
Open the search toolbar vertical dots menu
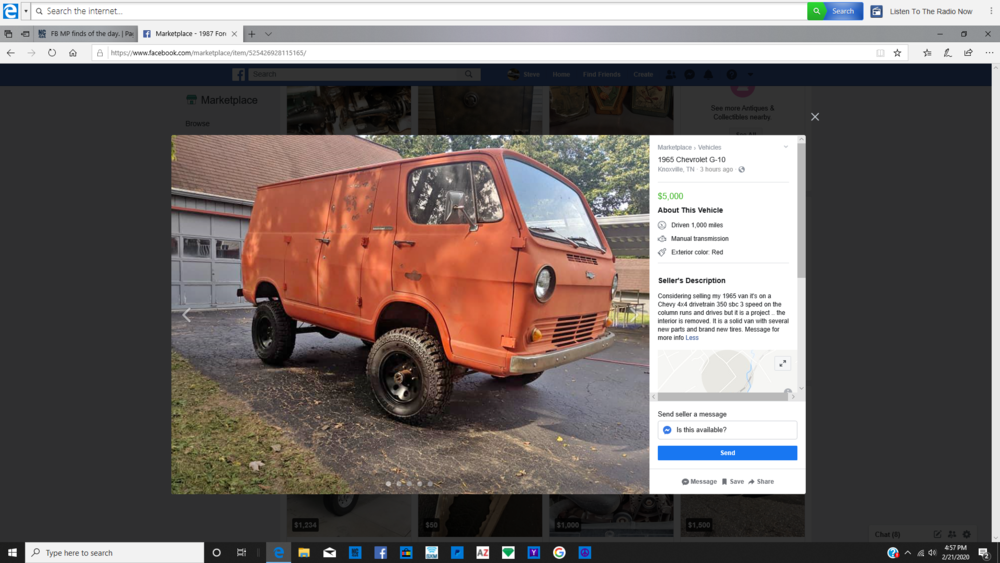tap(991, 11)
